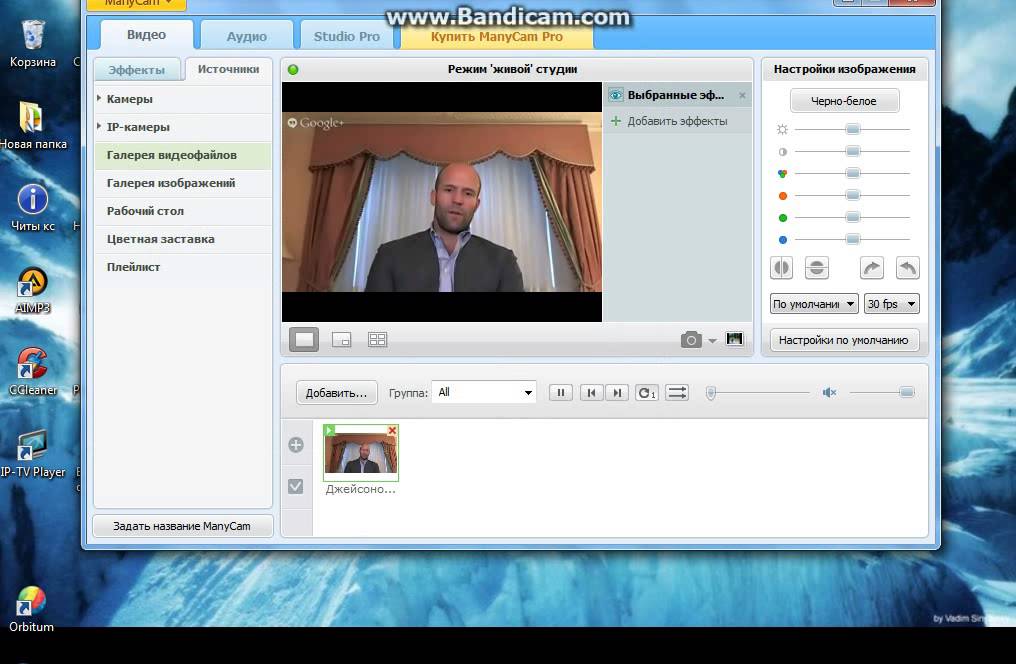The image size is (1016, 664).
Task: Open the image gallery icon beside camera
Action: pyautogui.click(x=734, y=339)
